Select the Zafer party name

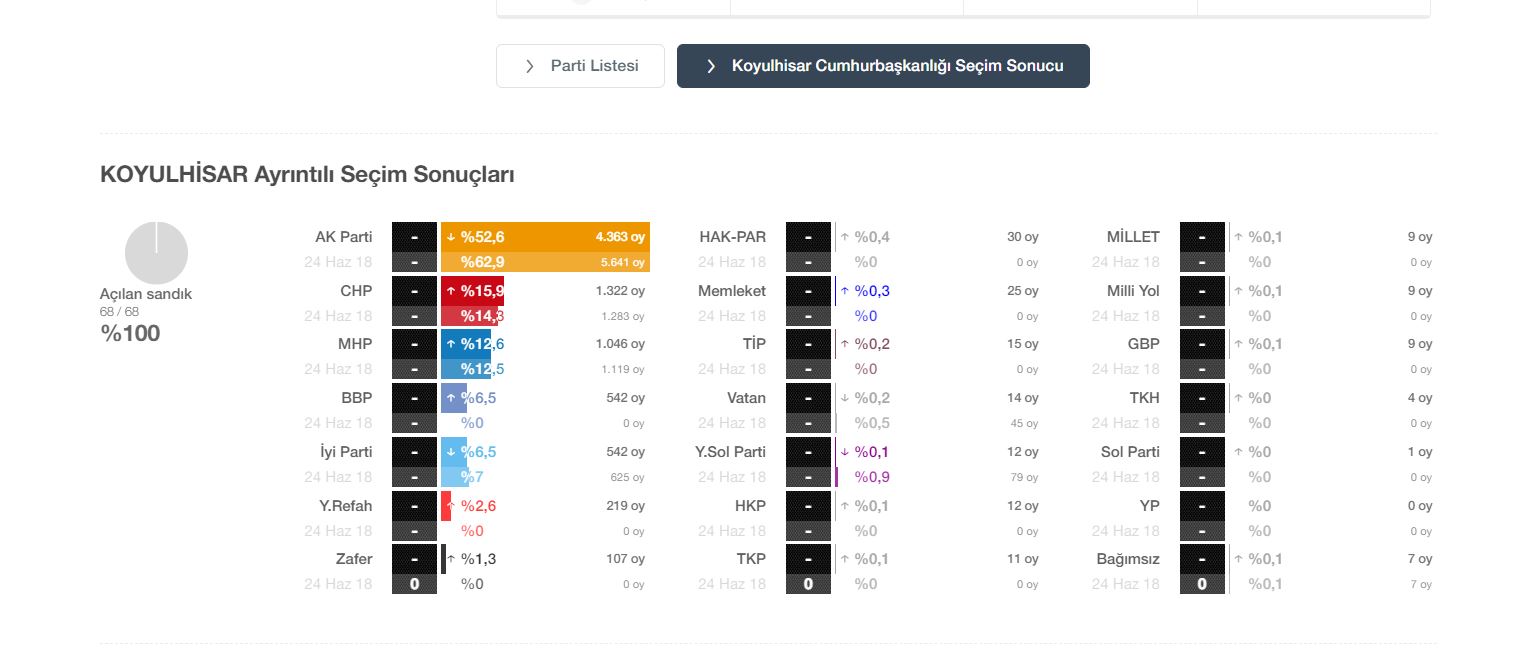(354, 559)
